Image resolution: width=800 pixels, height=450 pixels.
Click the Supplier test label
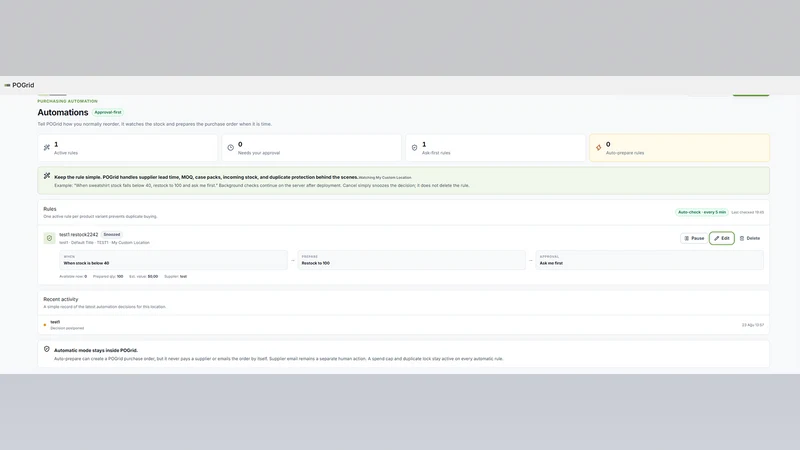point(176,277)
